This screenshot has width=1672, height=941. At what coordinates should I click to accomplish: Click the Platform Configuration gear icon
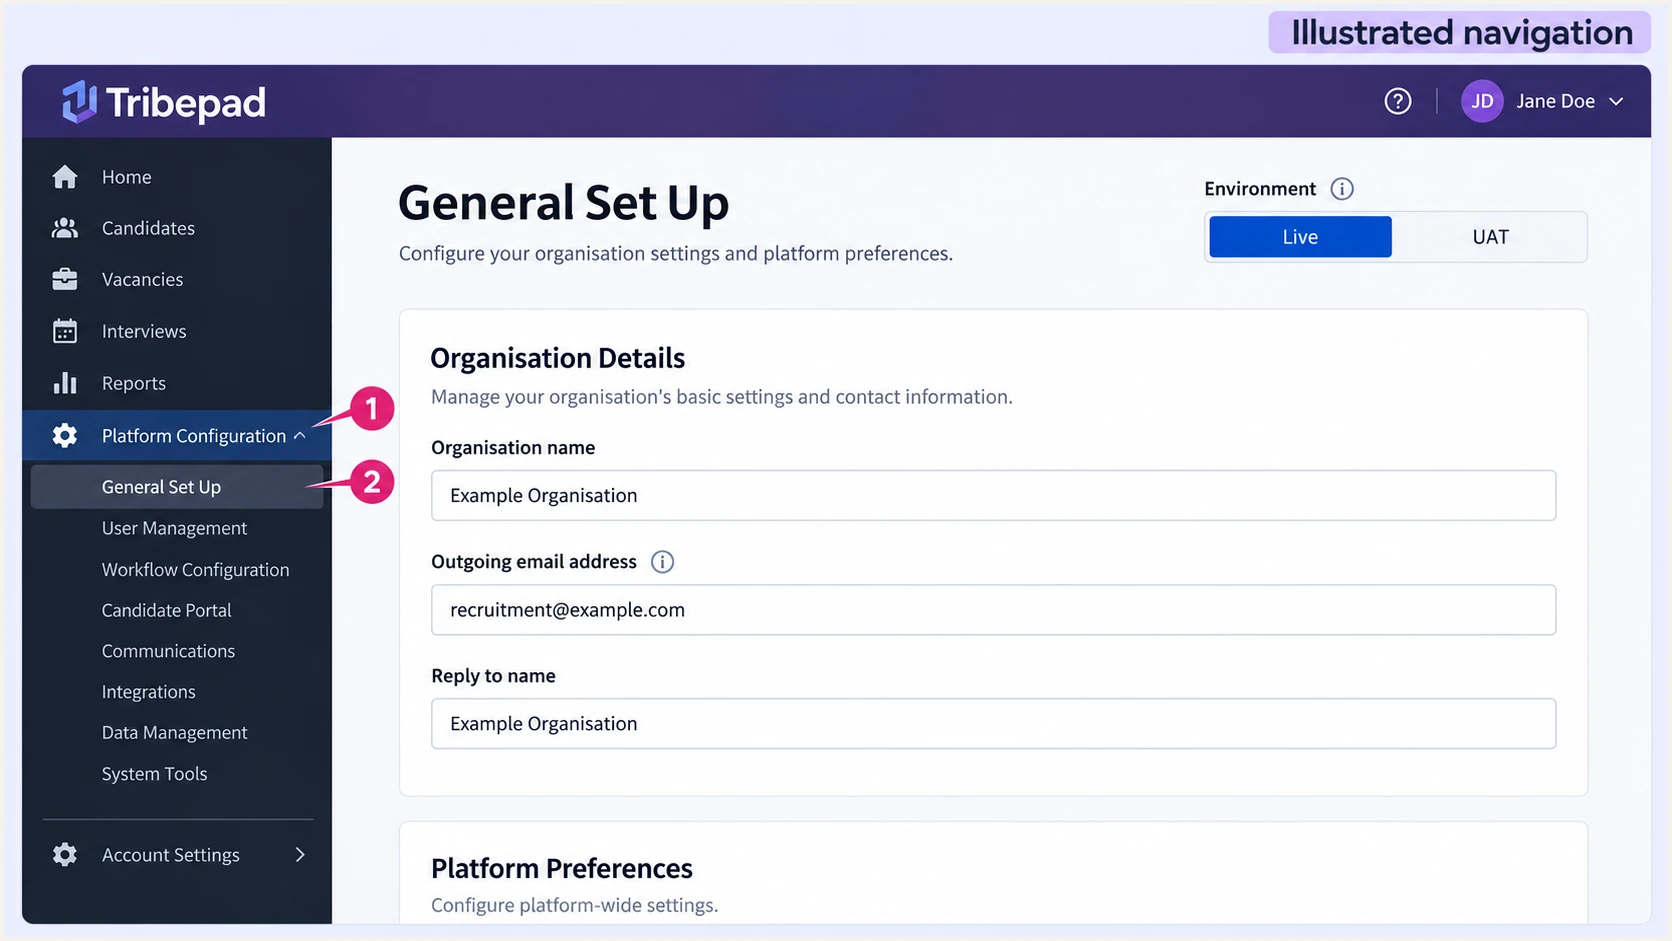65,435
